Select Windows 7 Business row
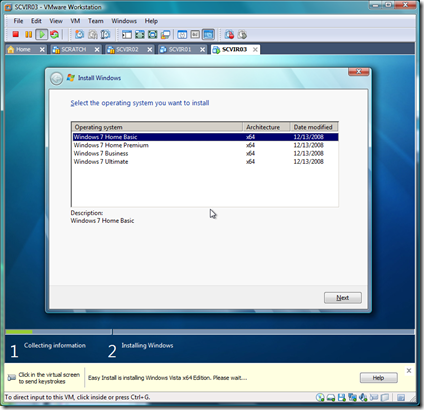The image size is (424, 410). 205,153
